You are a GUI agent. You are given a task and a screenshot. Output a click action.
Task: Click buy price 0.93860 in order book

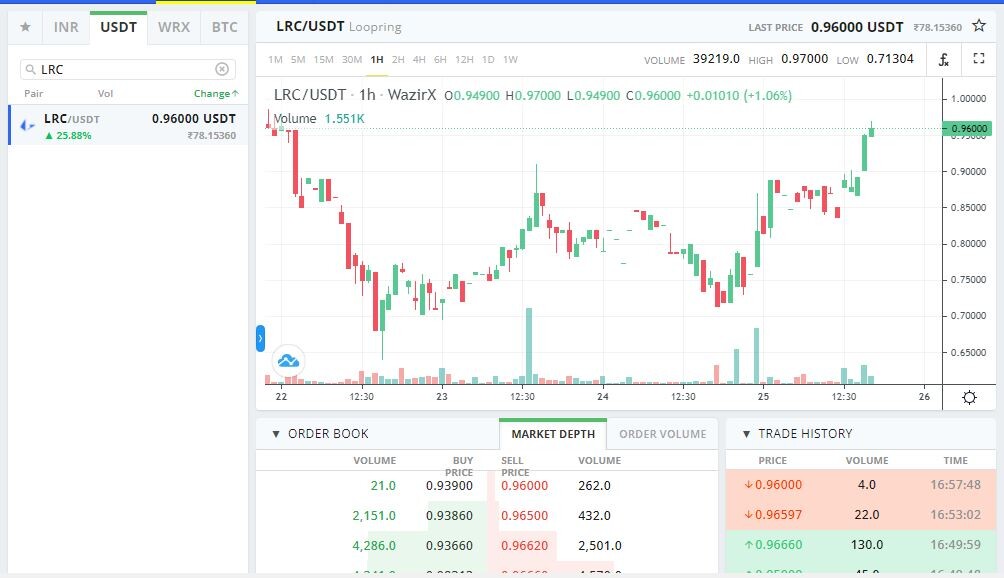coord(449,516)
